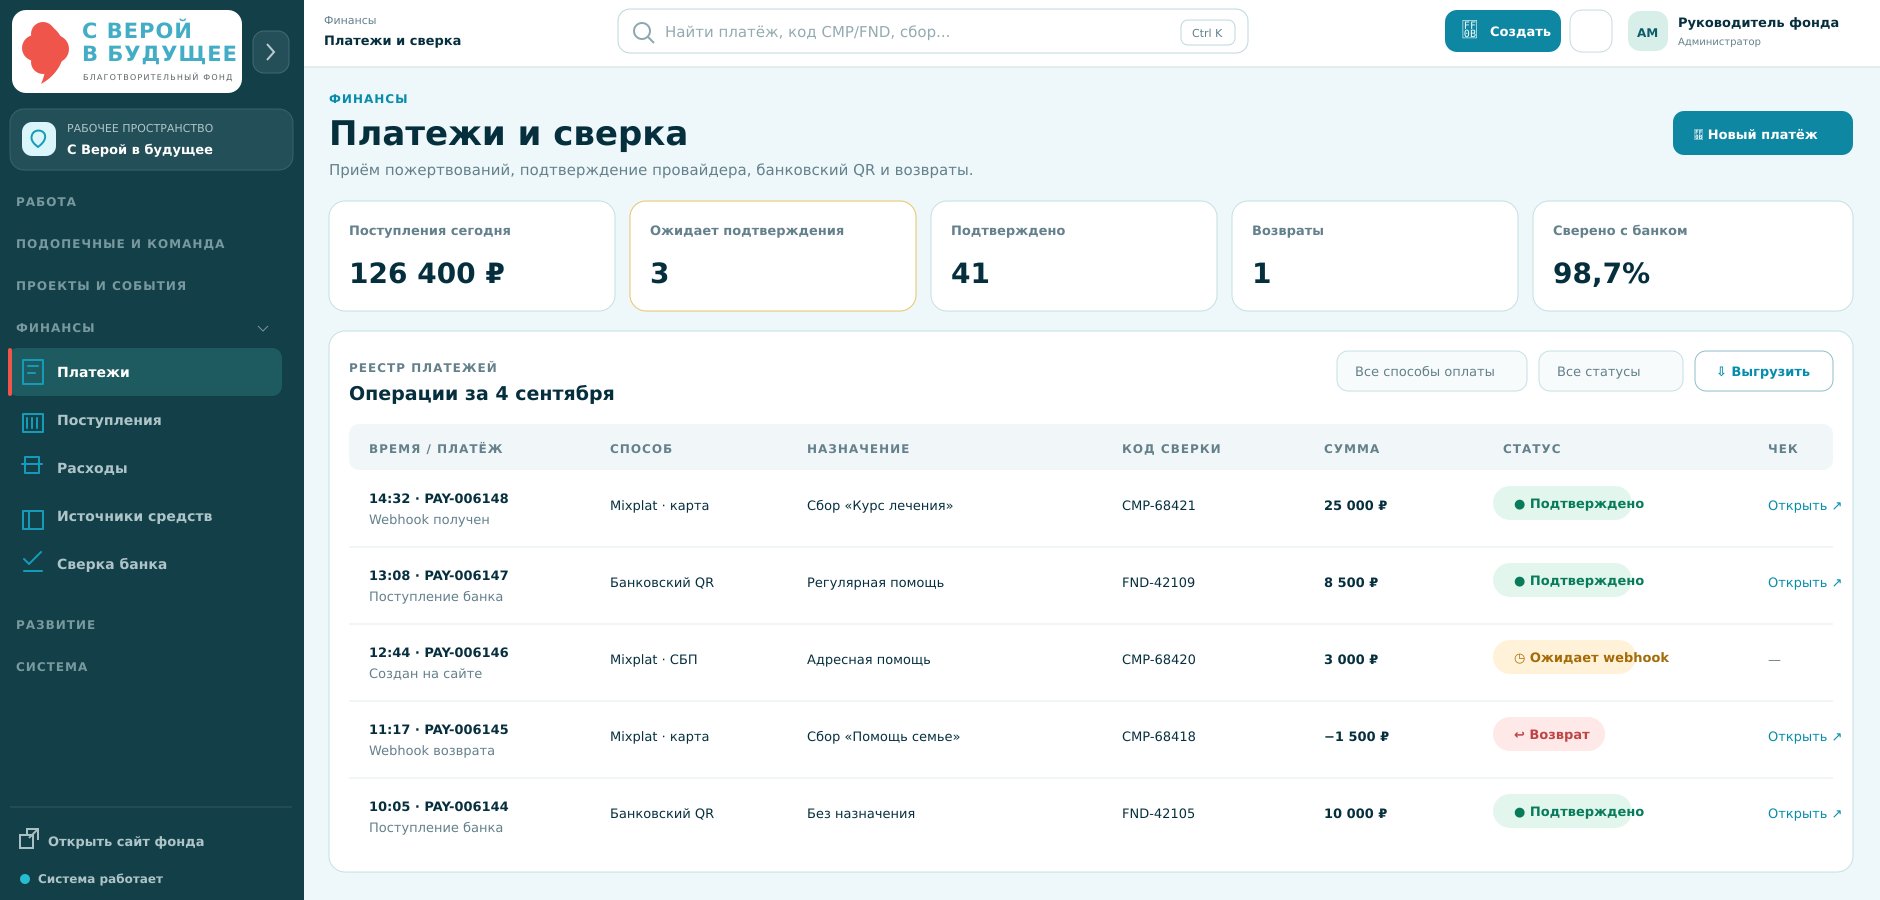
Task: Open the Все способы оплаты dropdown
Action: [x=1431, y=371]
